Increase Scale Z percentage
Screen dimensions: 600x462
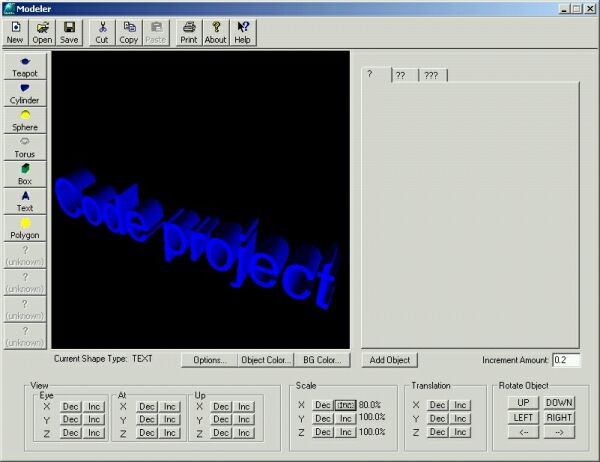pyautogui.click(x=346, y=432)
